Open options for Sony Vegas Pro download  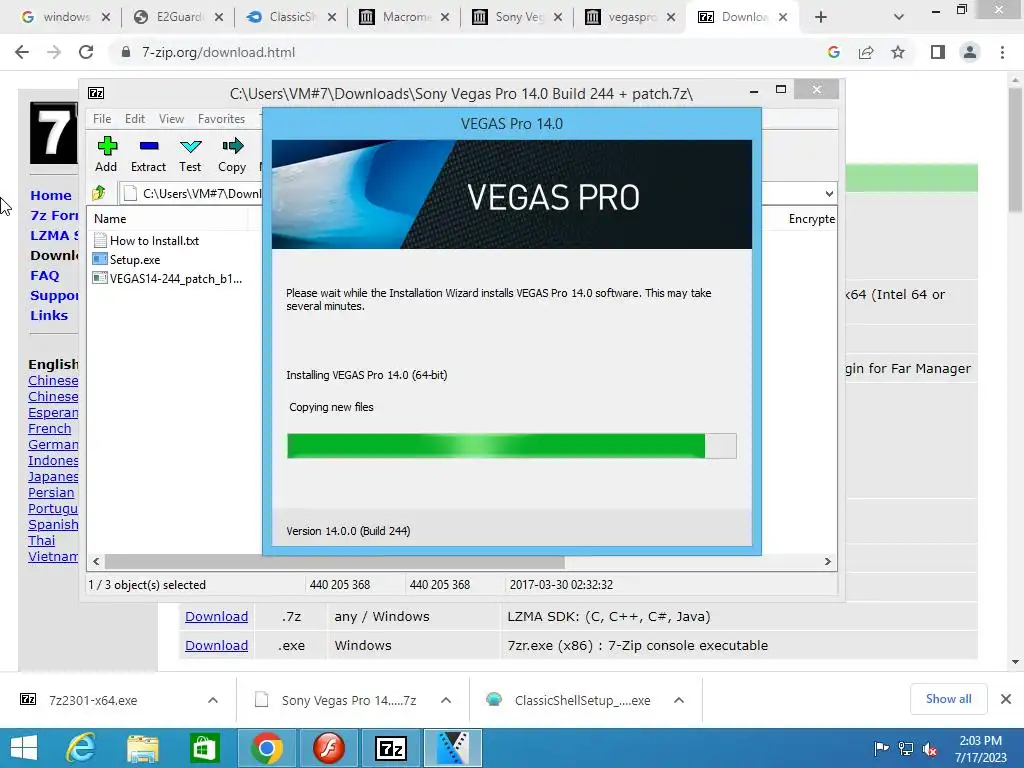coord(446,700)
